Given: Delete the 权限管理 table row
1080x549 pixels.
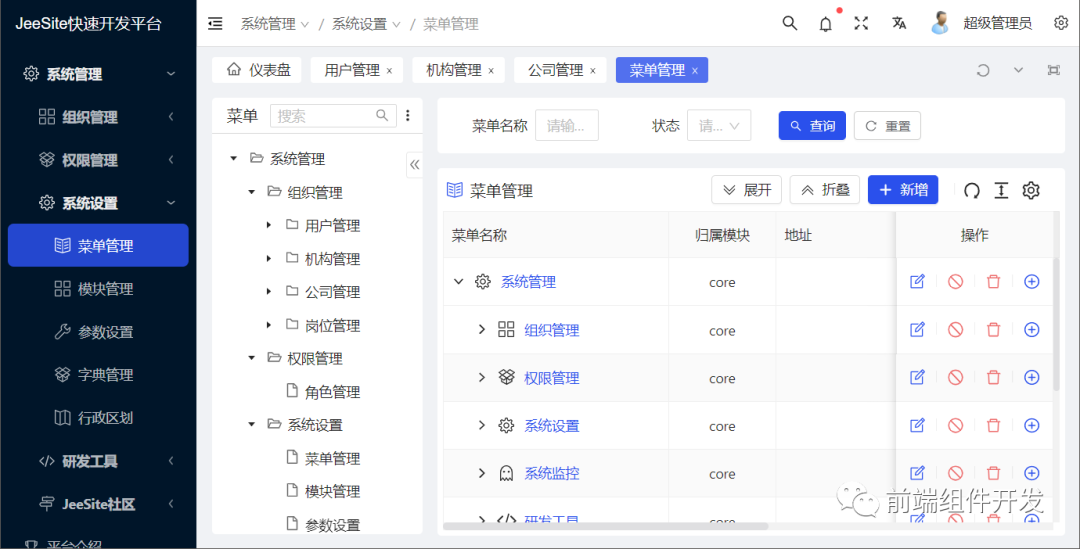Looking at the screenshot, I should click(x=993, y=377).
